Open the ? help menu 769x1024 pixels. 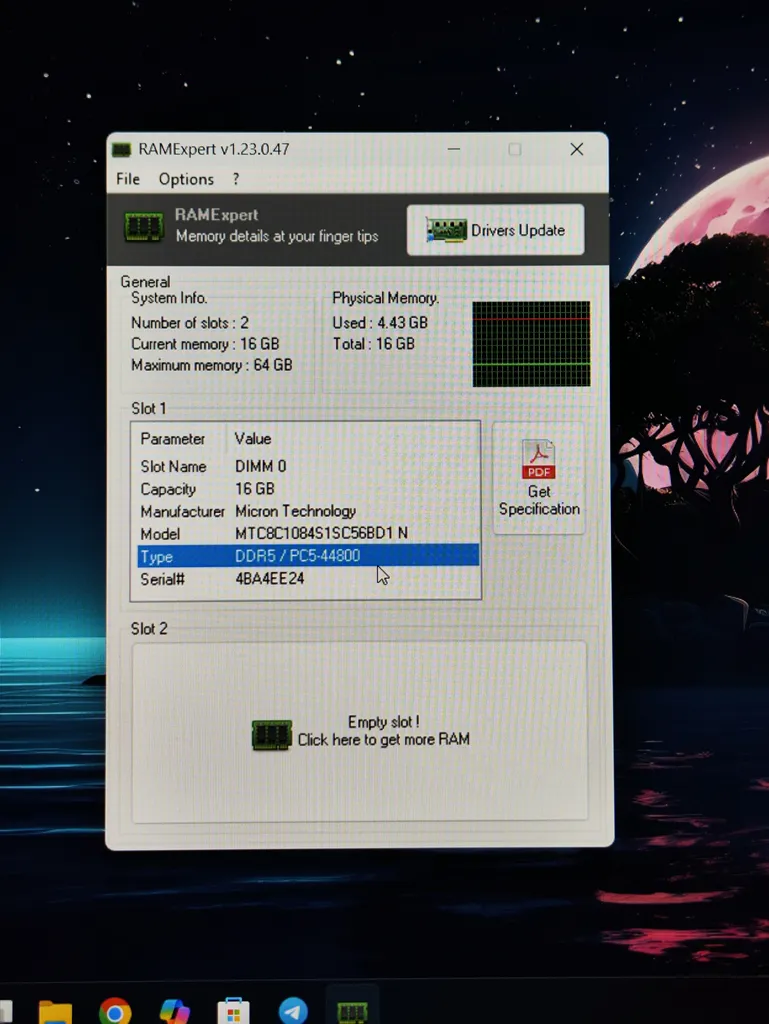pos(236,179)
